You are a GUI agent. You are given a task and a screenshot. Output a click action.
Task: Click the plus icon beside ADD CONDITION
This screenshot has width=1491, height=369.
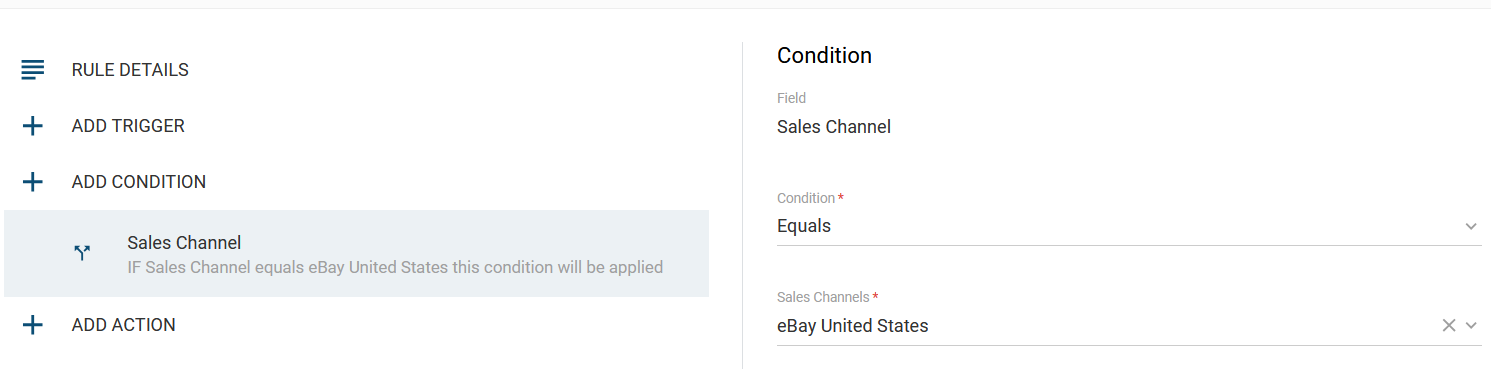click(x=33, y=182)
